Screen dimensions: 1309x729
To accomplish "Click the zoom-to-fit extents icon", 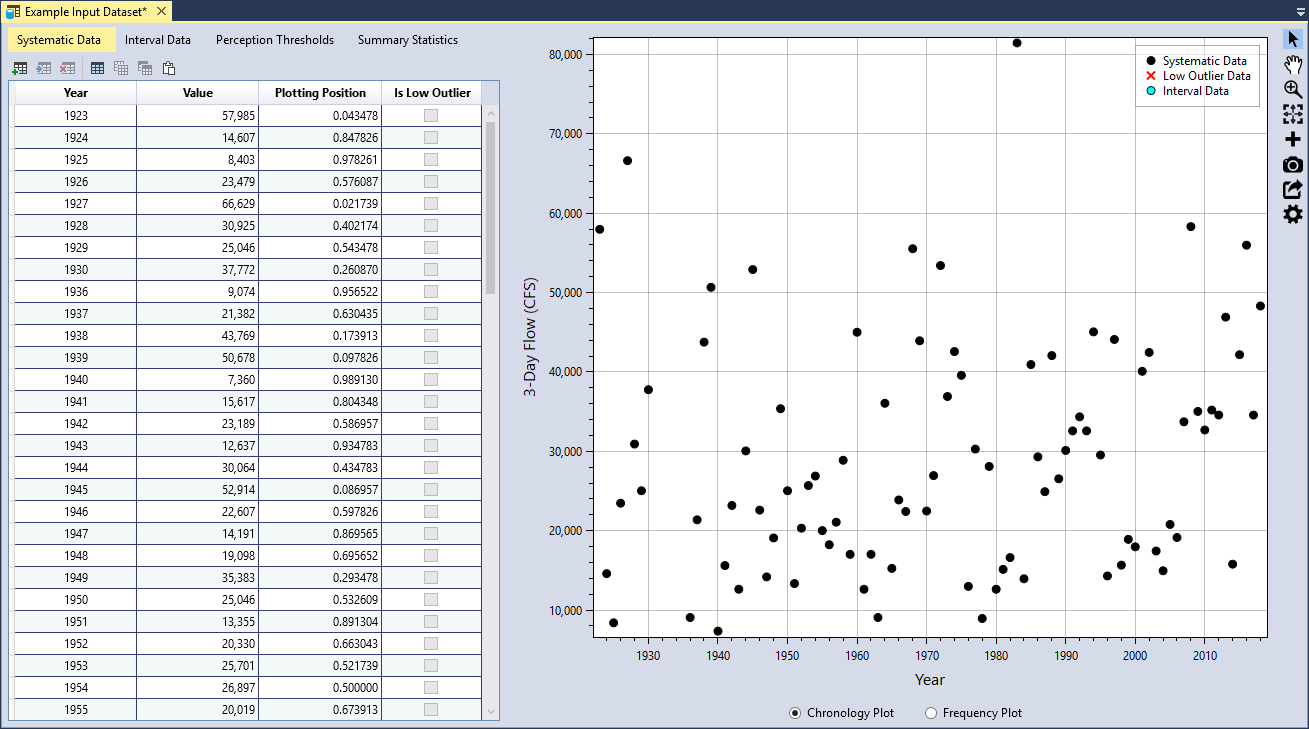I will [1293, 114].
